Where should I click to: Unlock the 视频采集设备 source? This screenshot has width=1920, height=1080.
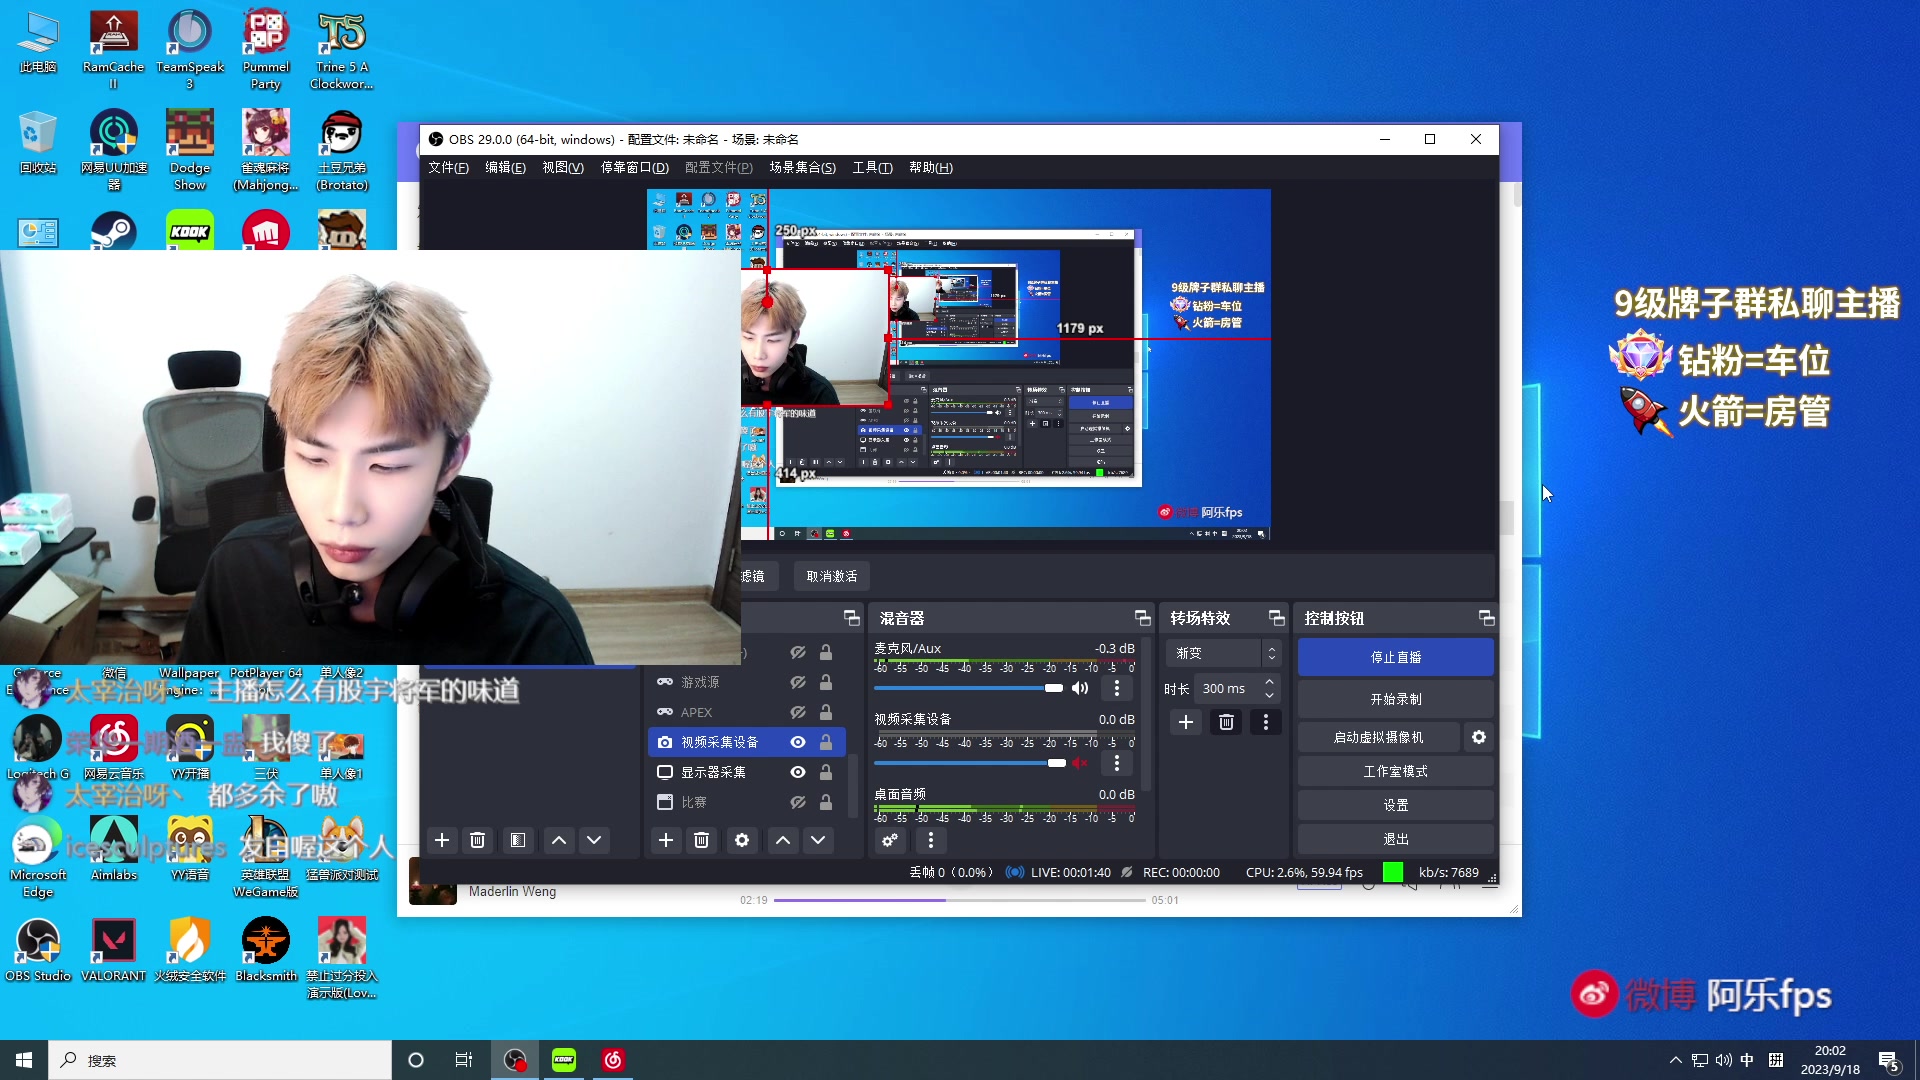tap(826, 742)
